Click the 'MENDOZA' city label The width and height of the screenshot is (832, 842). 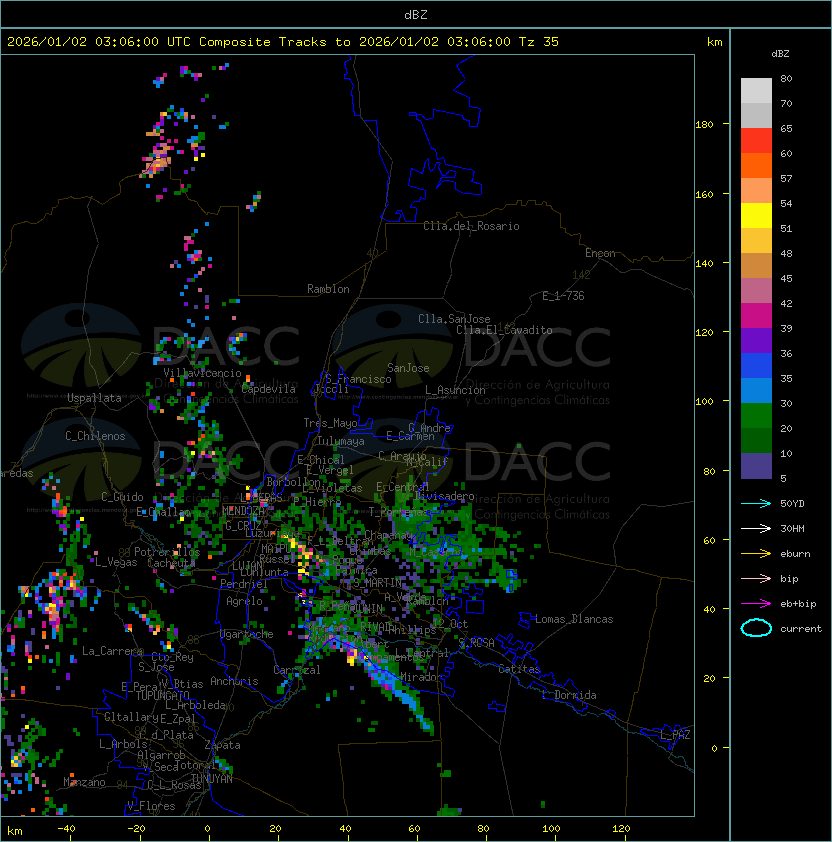243,511
